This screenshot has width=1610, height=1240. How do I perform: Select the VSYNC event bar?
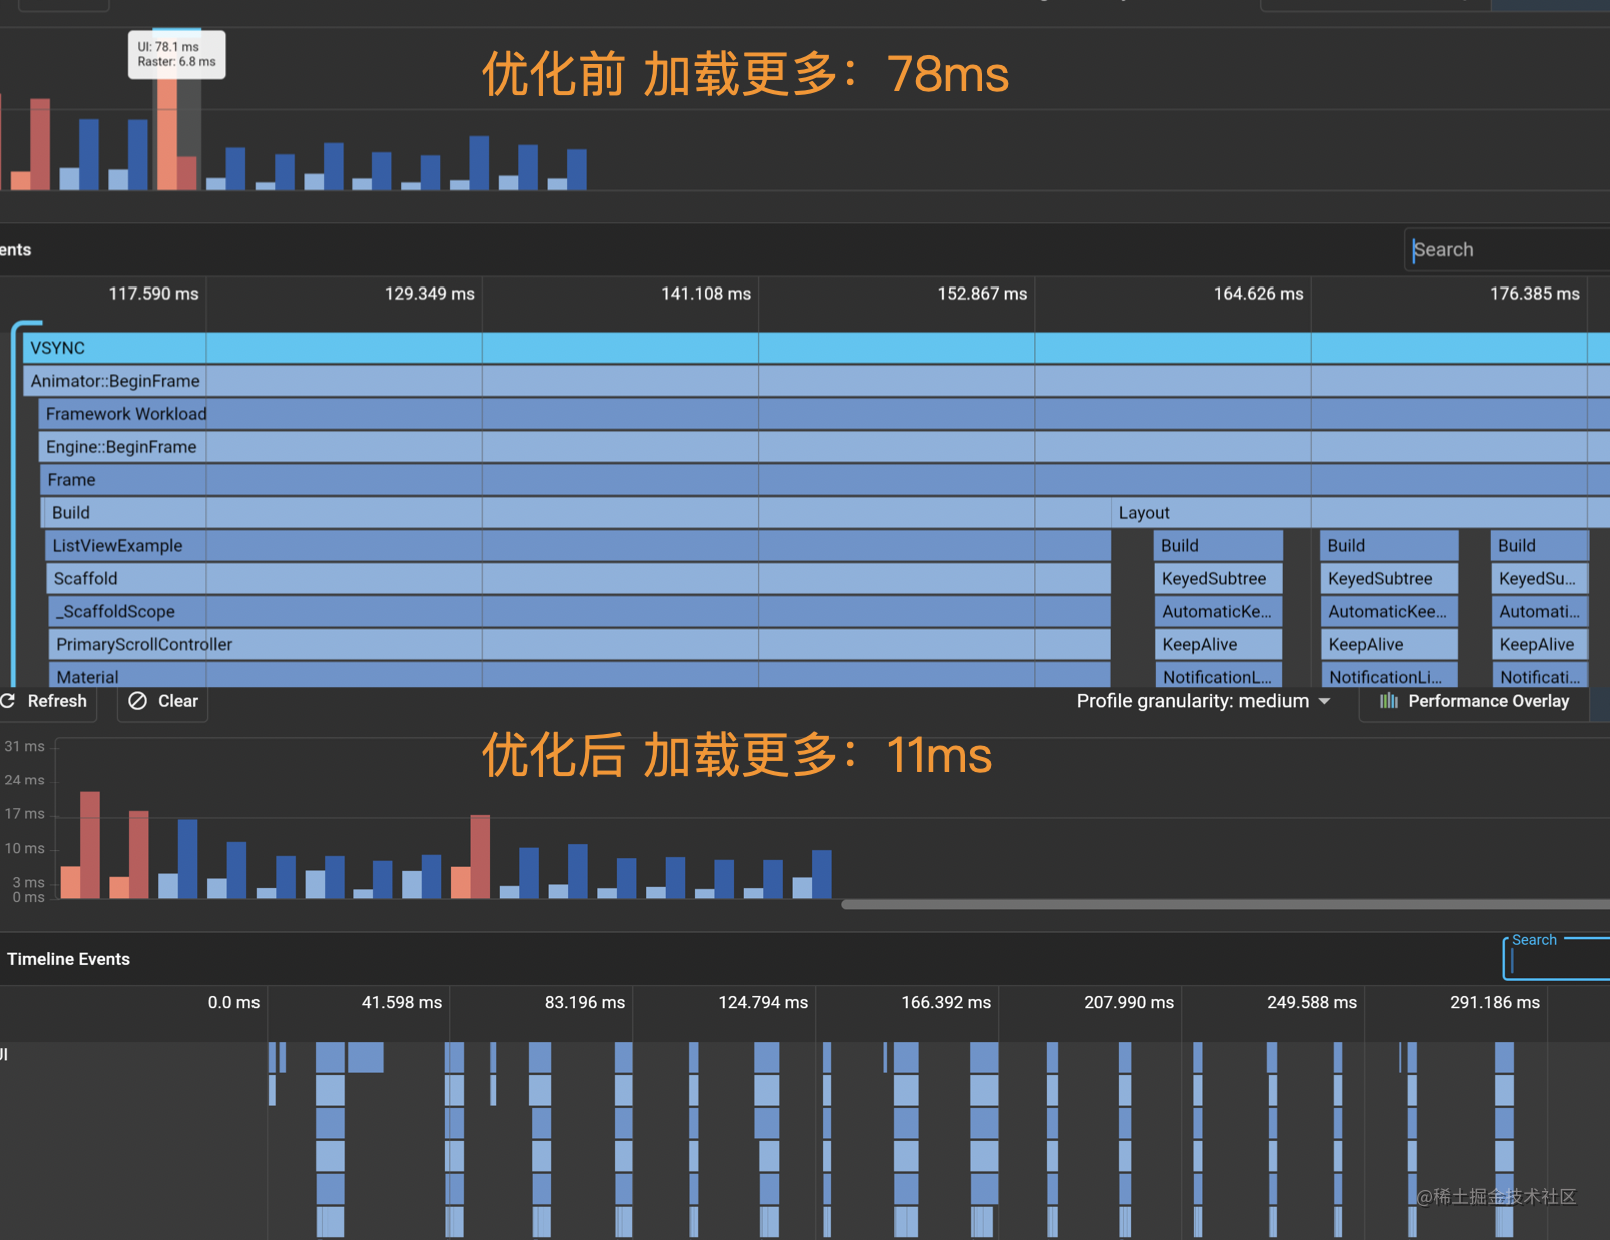pyautogui.click(x=816, y=348)
